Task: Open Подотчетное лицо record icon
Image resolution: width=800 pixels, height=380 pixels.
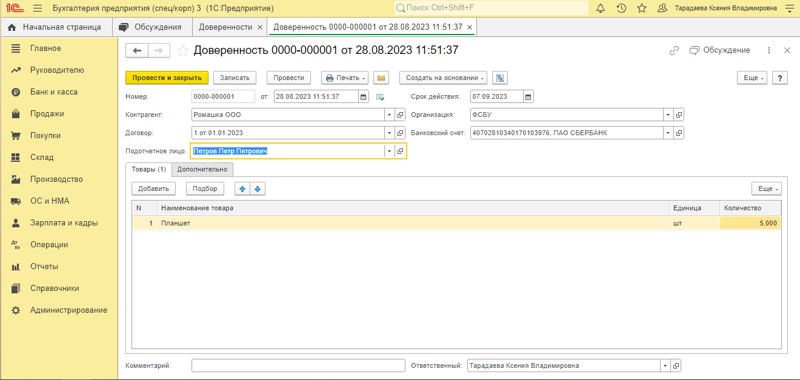Action: point(401,151)
